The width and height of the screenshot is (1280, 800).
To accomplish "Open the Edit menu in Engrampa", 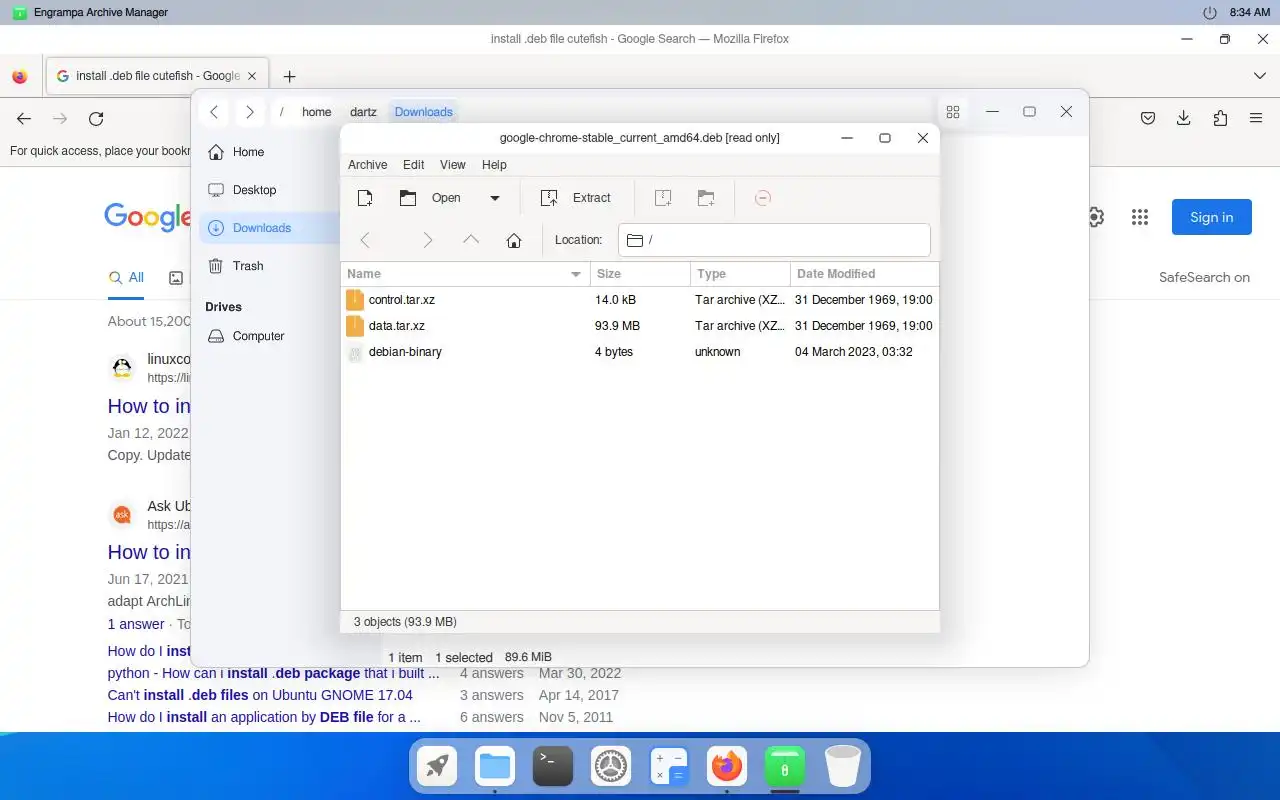I will (x=414, y=165).
